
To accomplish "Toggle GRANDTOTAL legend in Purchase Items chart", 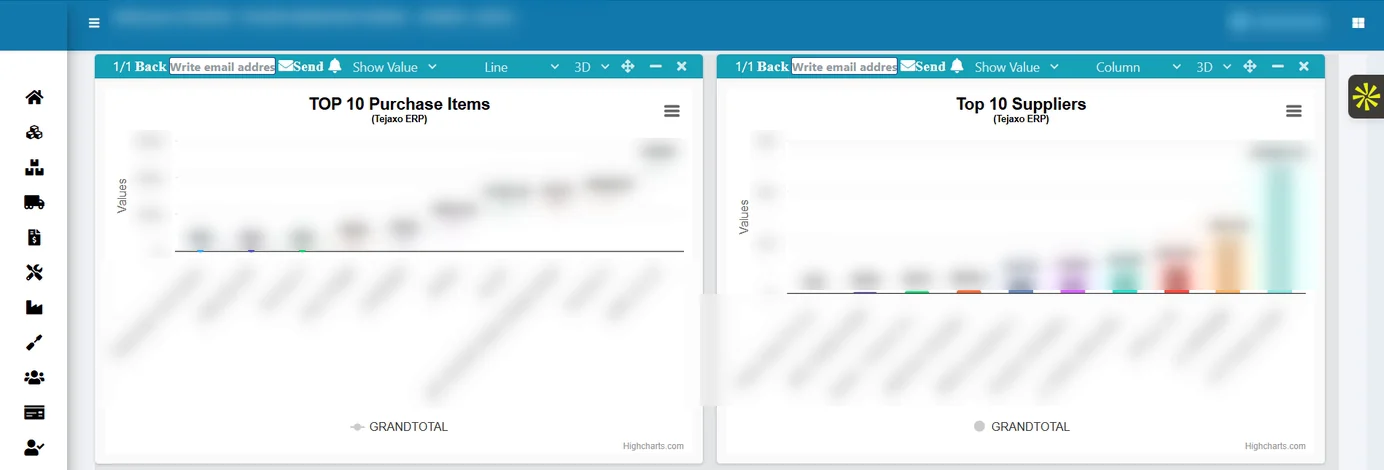I will click(x=399, y=427).
